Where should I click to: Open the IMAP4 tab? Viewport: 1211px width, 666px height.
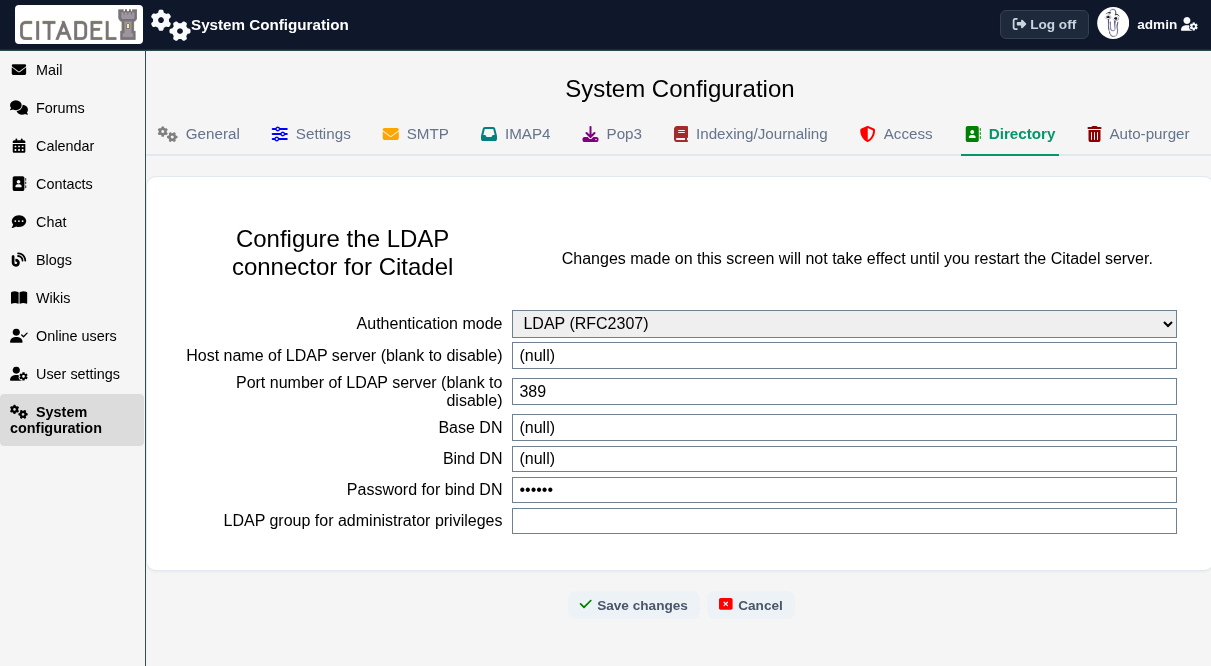pyautogui.click(x=515, y=134)
